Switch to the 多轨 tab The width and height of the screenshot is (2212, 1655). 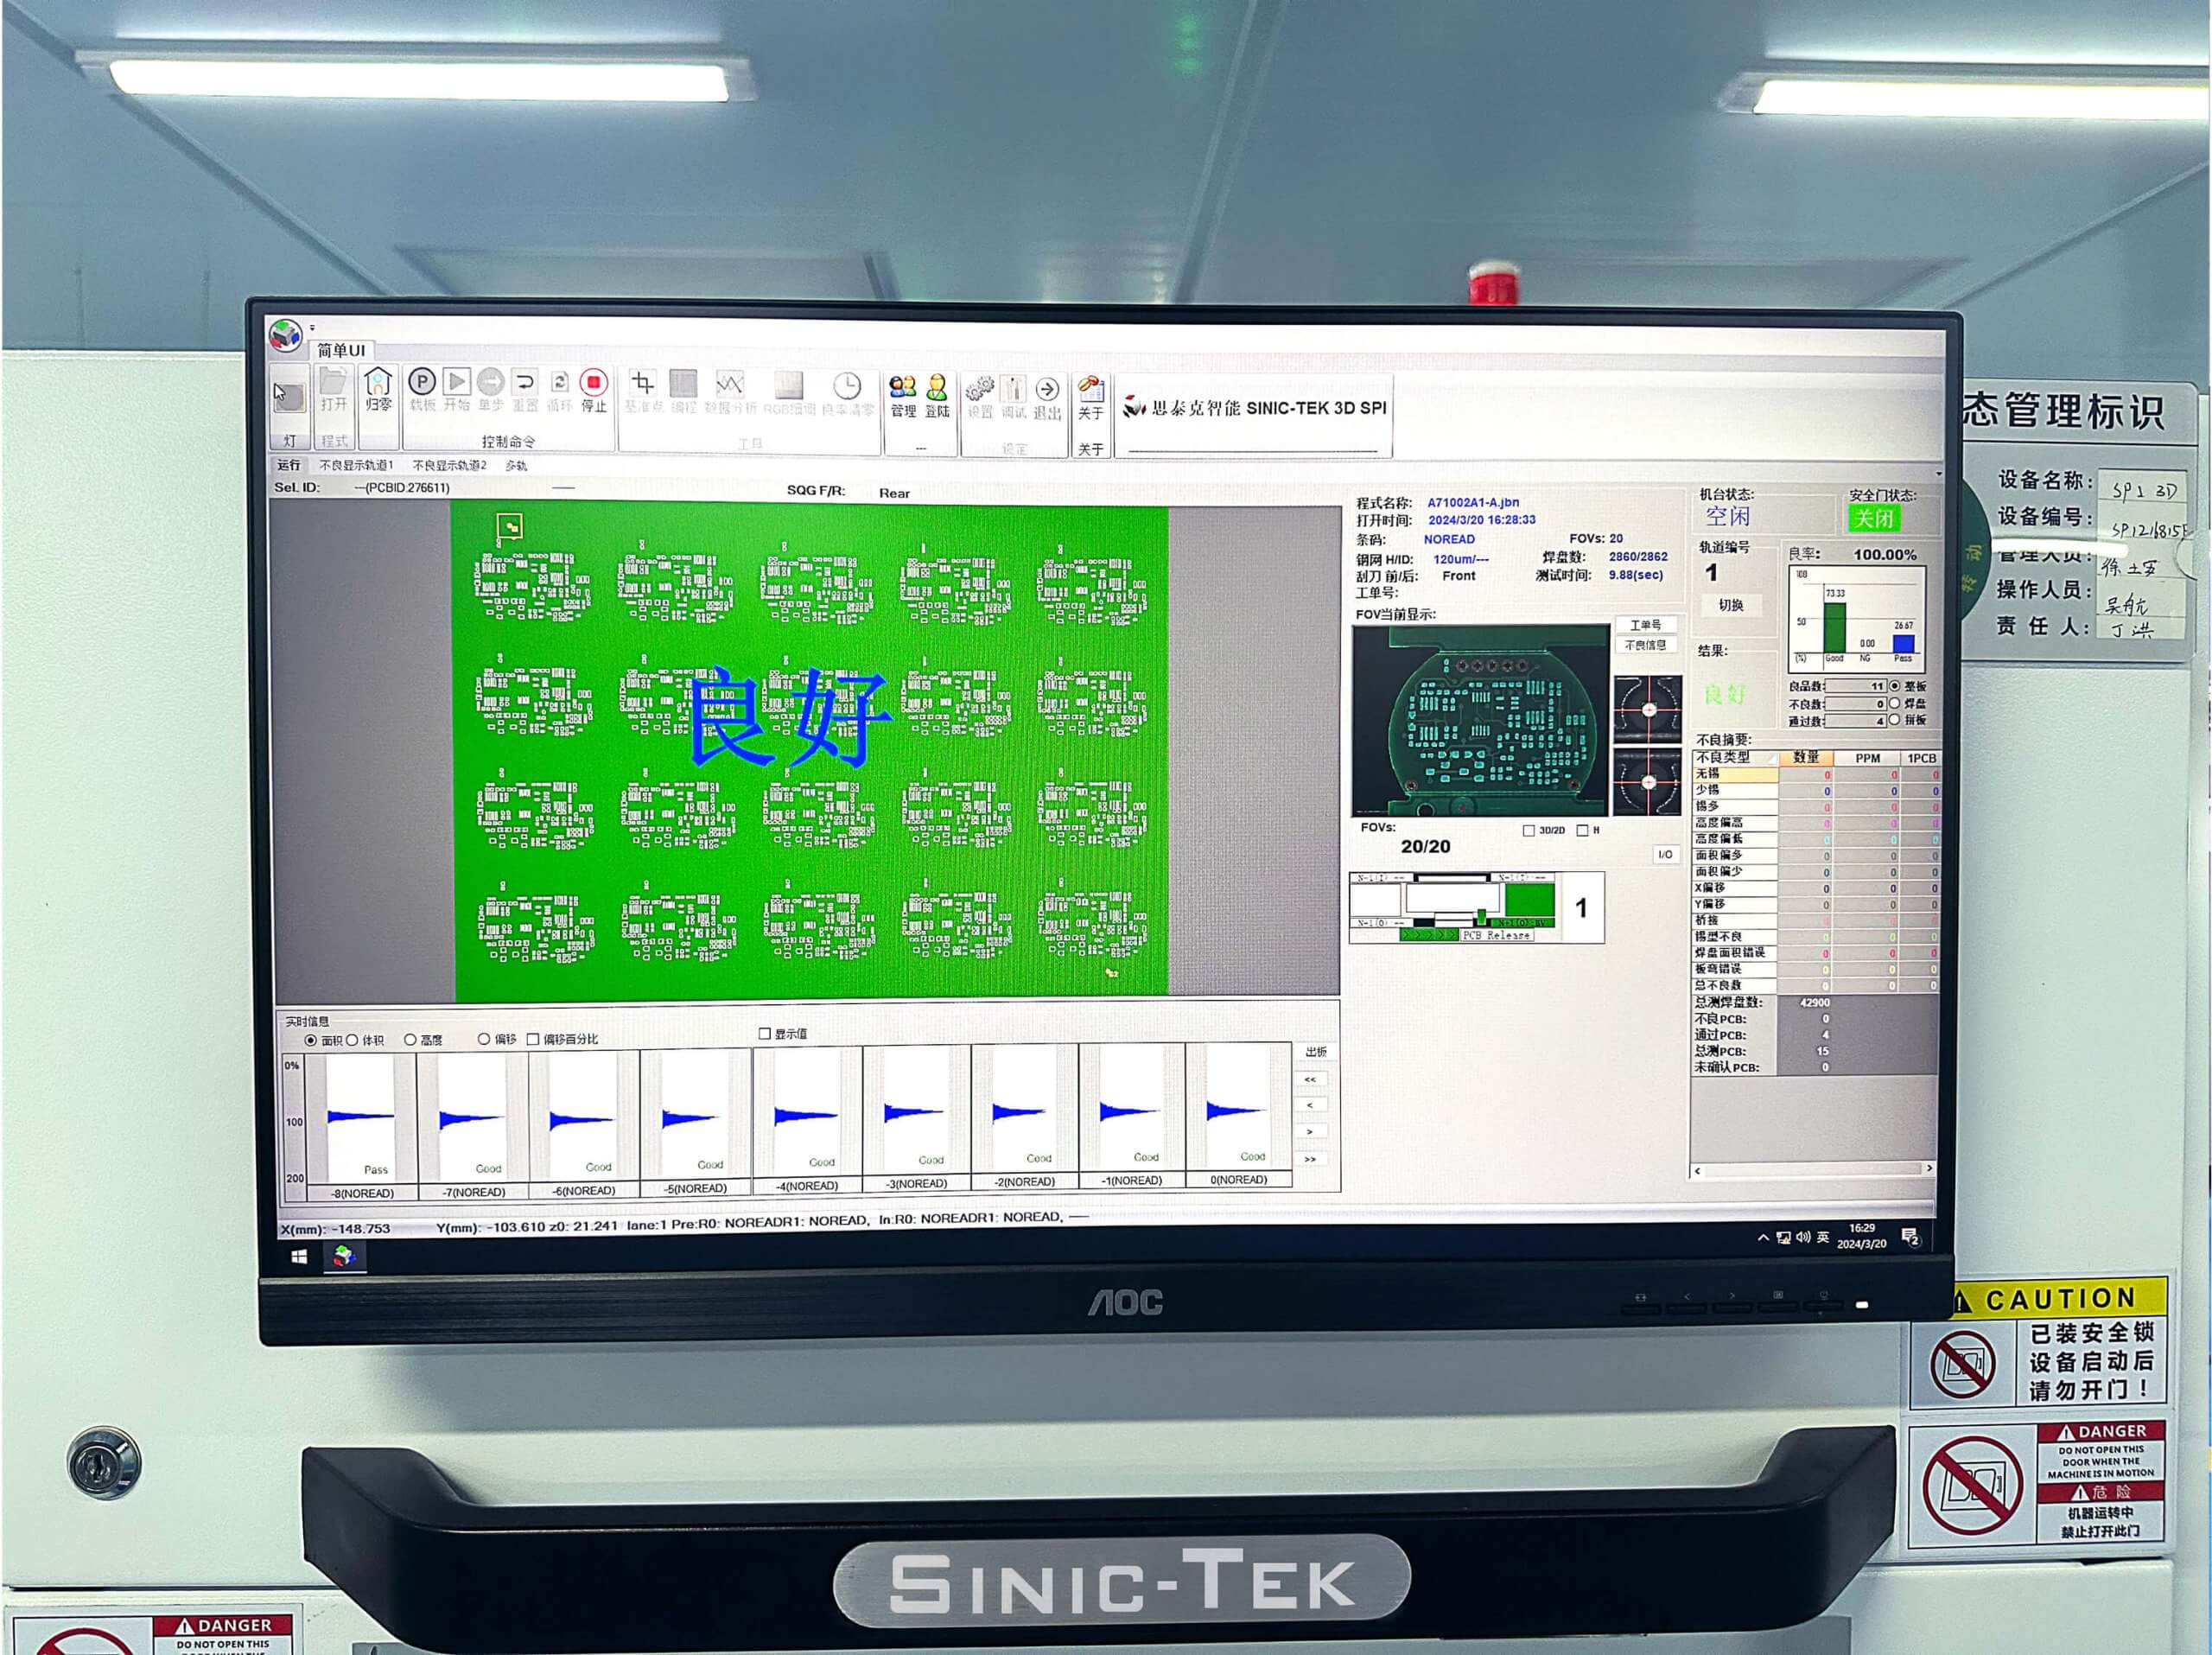pyautogui.click(x=516, y=466)
